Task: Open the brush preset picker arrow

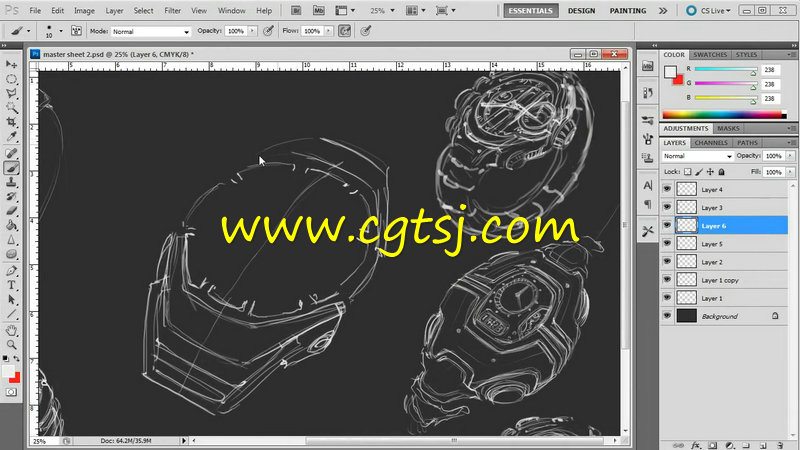Action: coord(61,31)
